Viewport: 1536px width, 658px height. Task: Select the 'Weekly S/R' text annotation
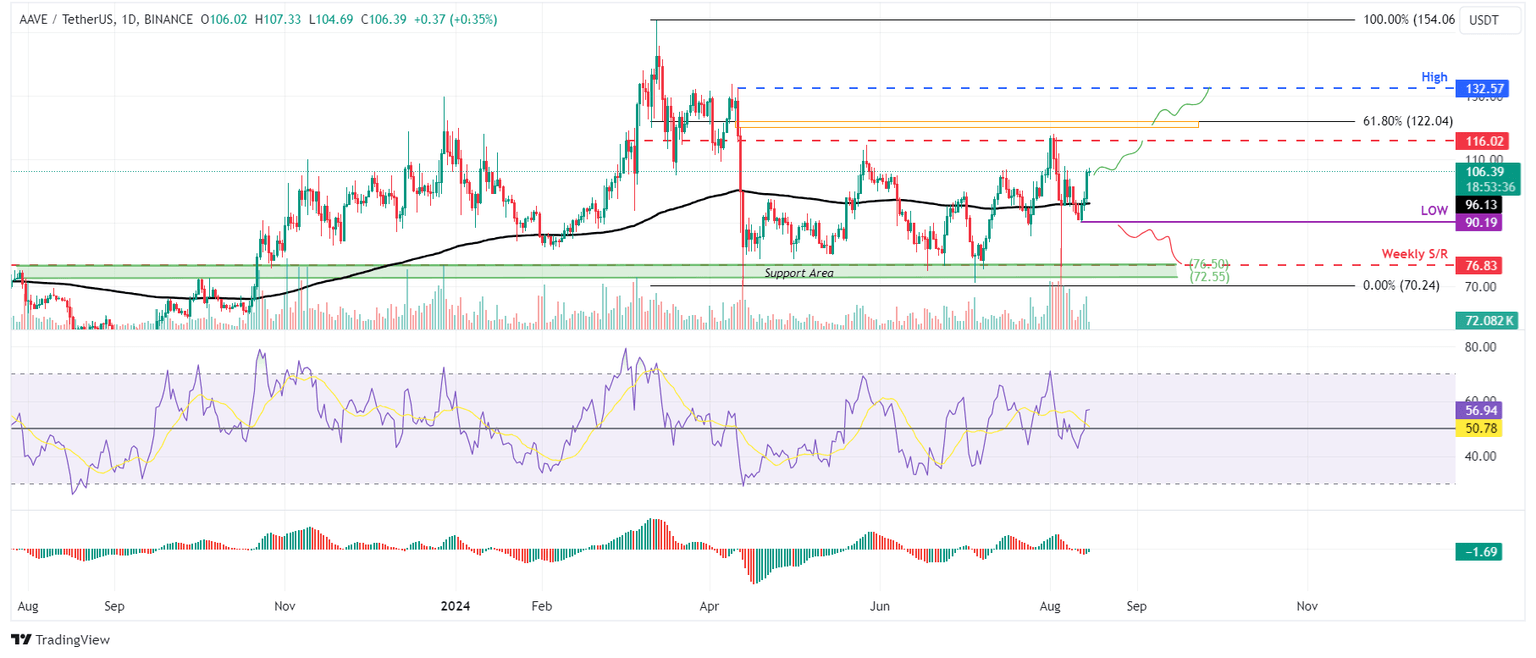click(1415, 254)
